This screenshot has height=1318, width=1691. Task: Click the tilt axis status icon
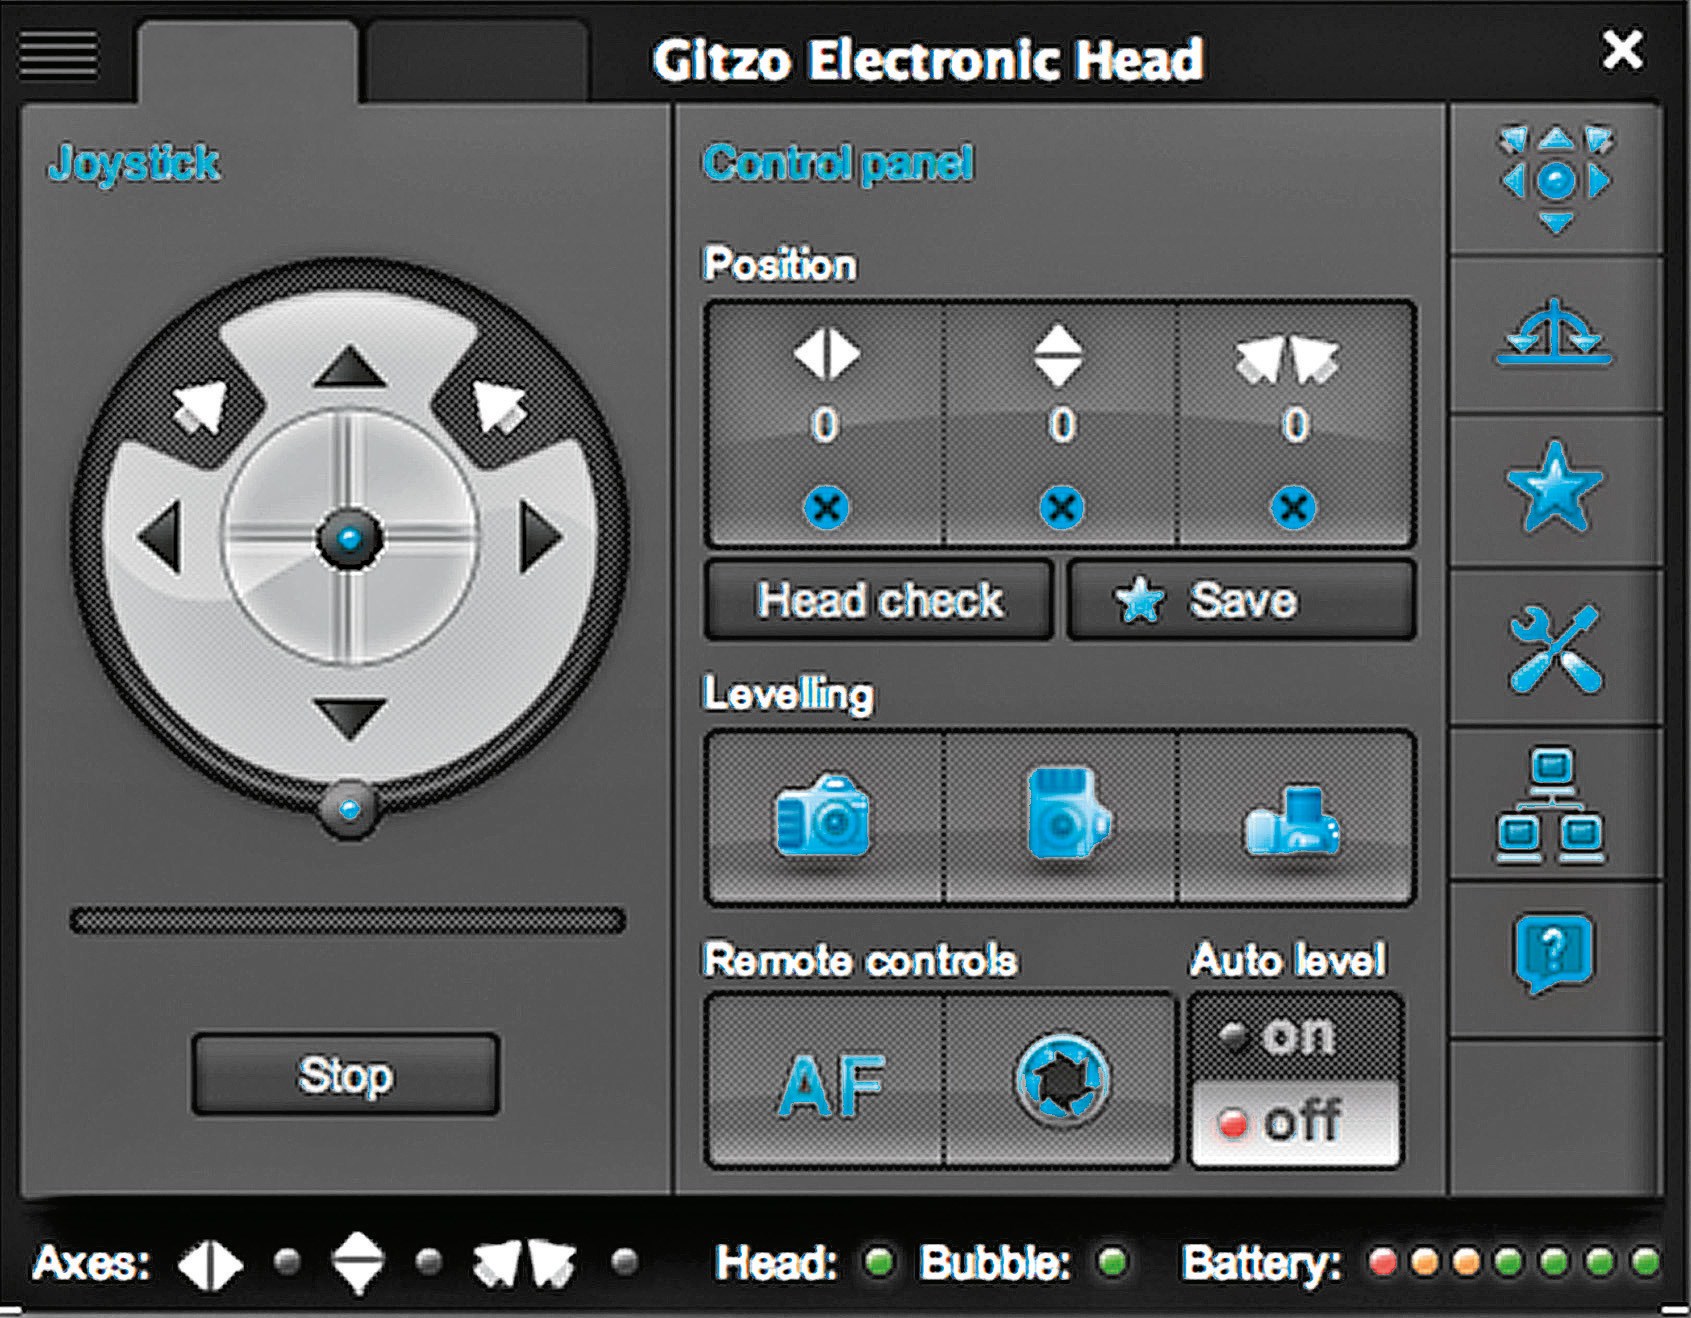pyautogui.click(x=358, y=1264)
